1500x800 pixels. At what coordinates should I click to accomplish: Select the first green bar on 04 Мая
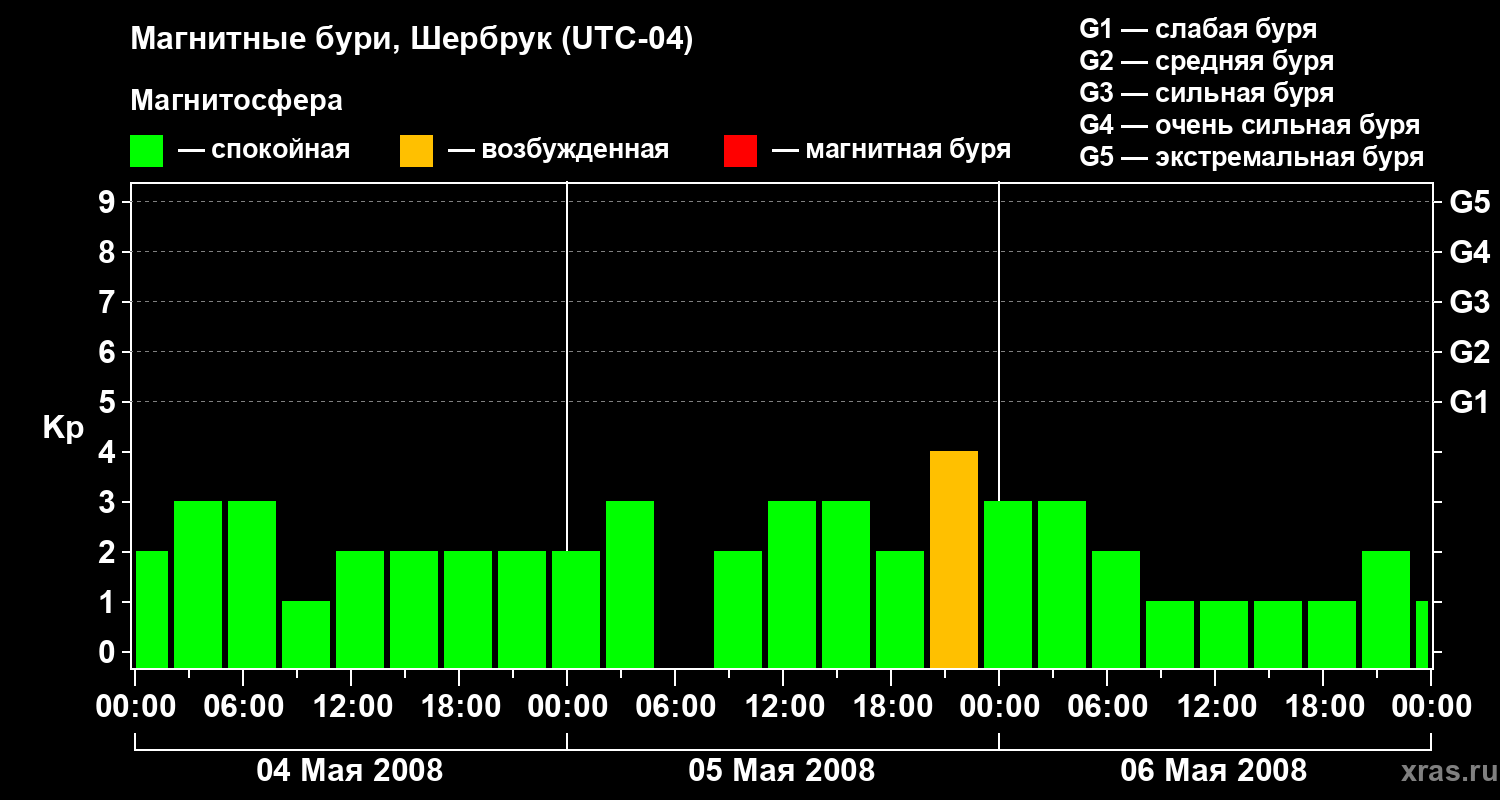pyautogui.click(x=152, y=610)
